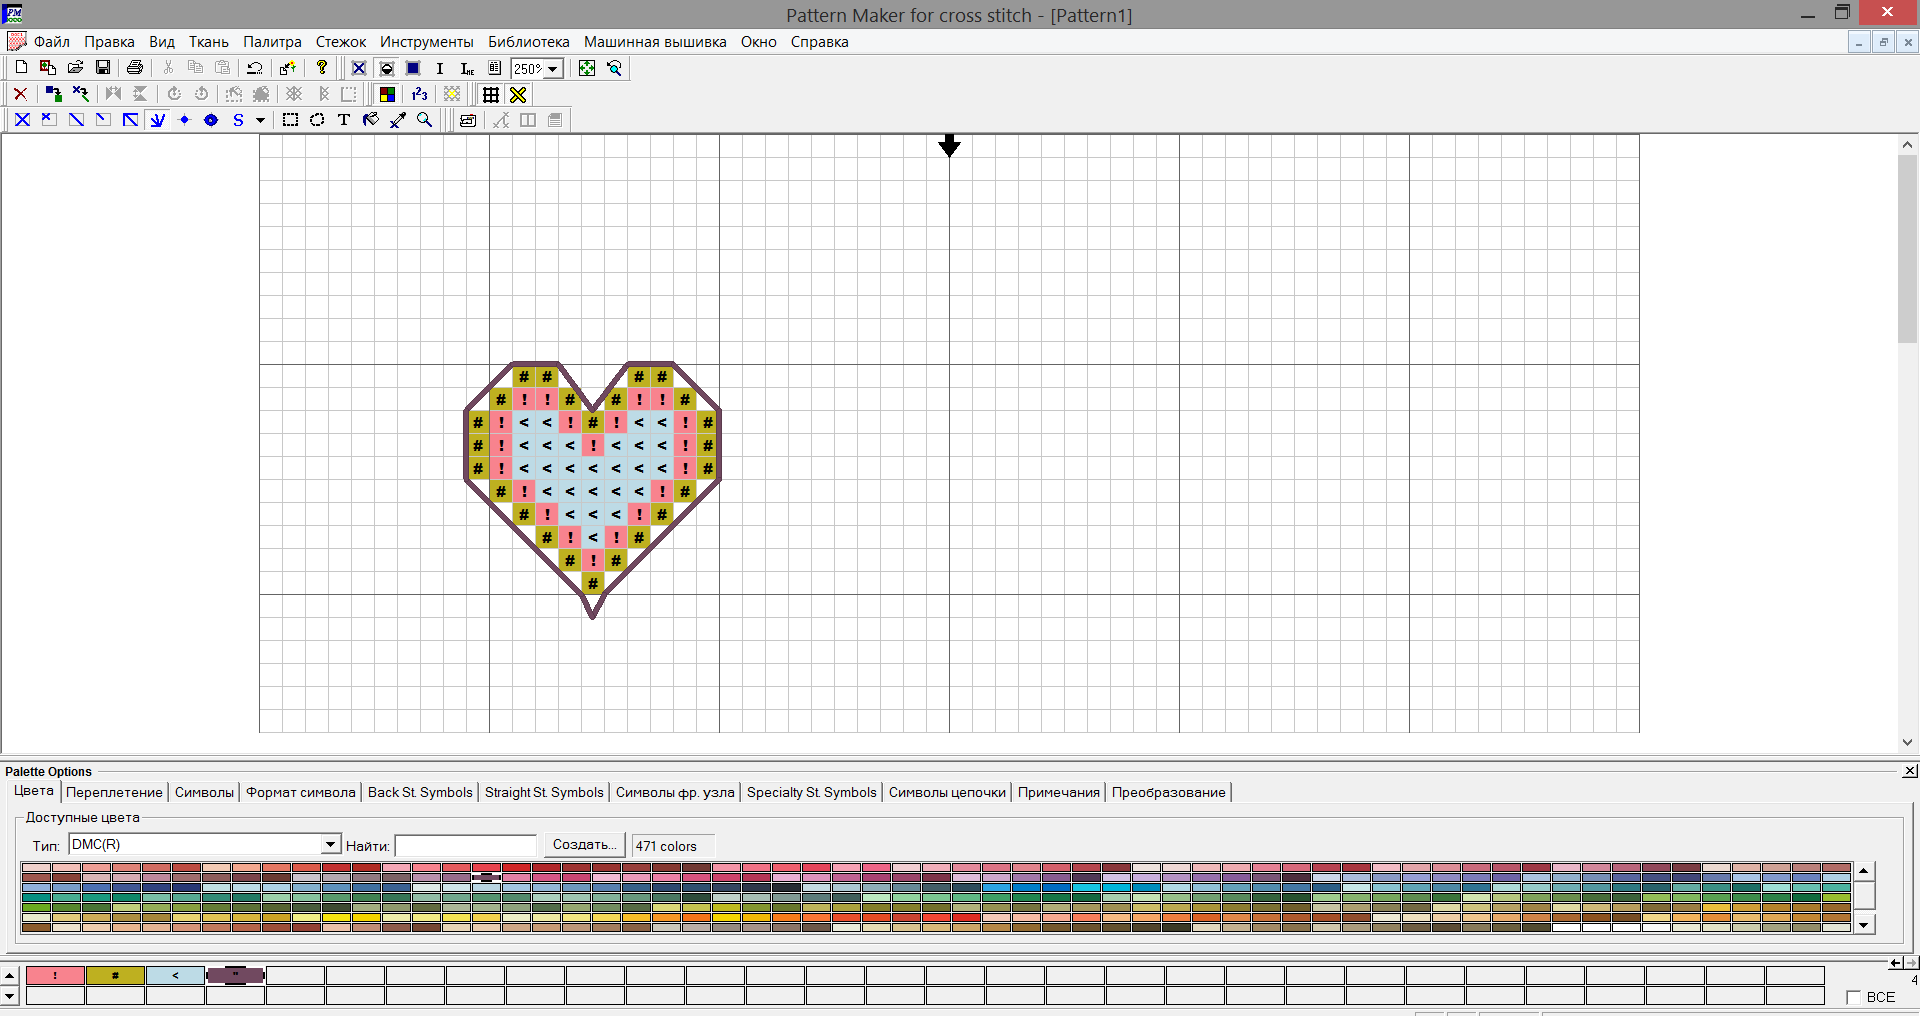Expand the DMC(R) type dropdown

tap(331, 845)
